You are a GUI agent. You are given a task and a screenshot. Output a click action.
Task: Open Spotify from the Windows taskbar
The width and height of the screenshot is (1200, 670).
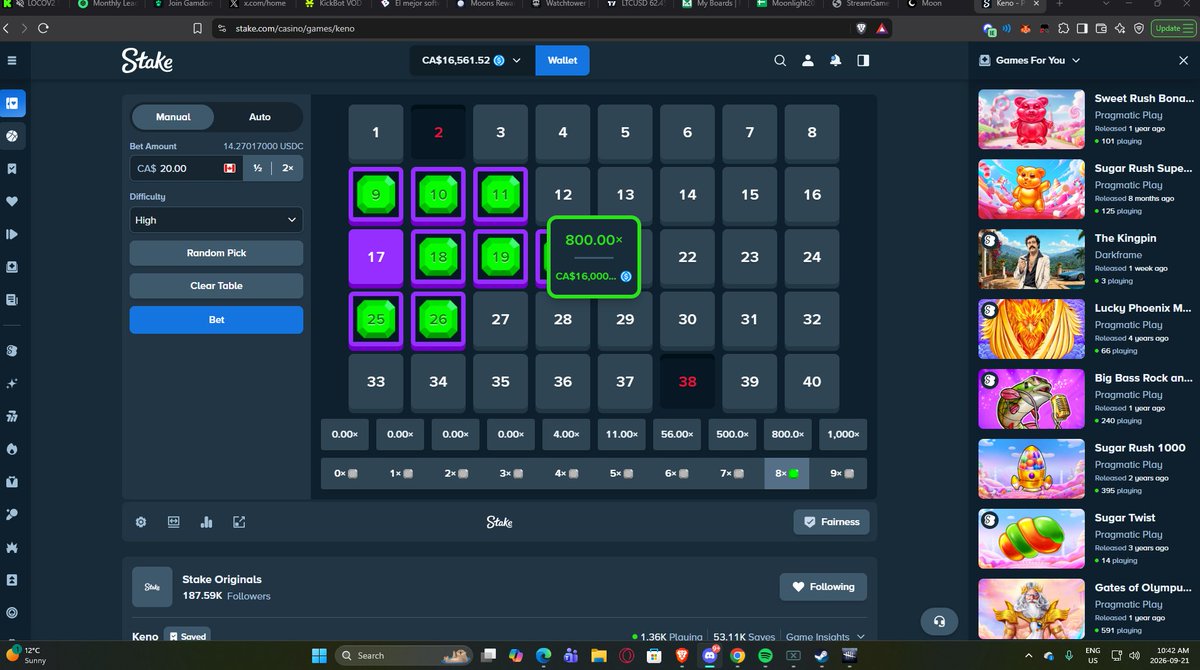point(765,655)
